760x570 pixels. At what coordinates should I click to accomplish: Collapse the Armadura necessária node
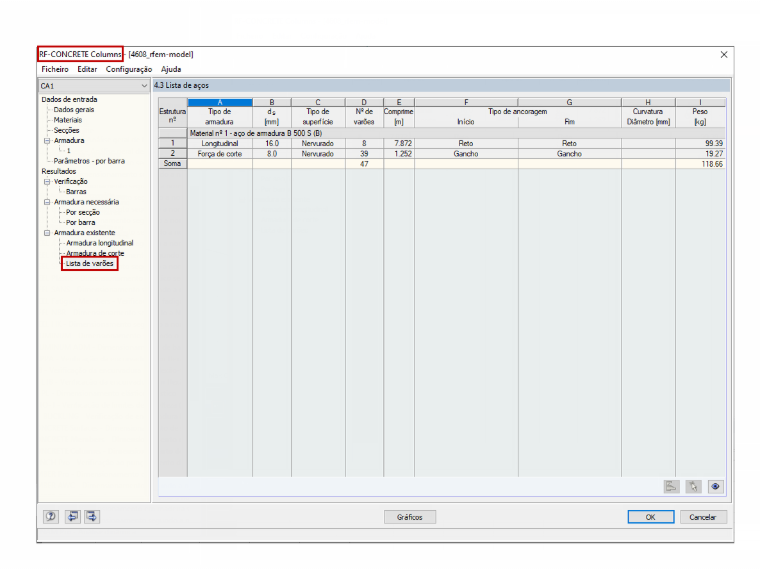[x=47, y=202]
